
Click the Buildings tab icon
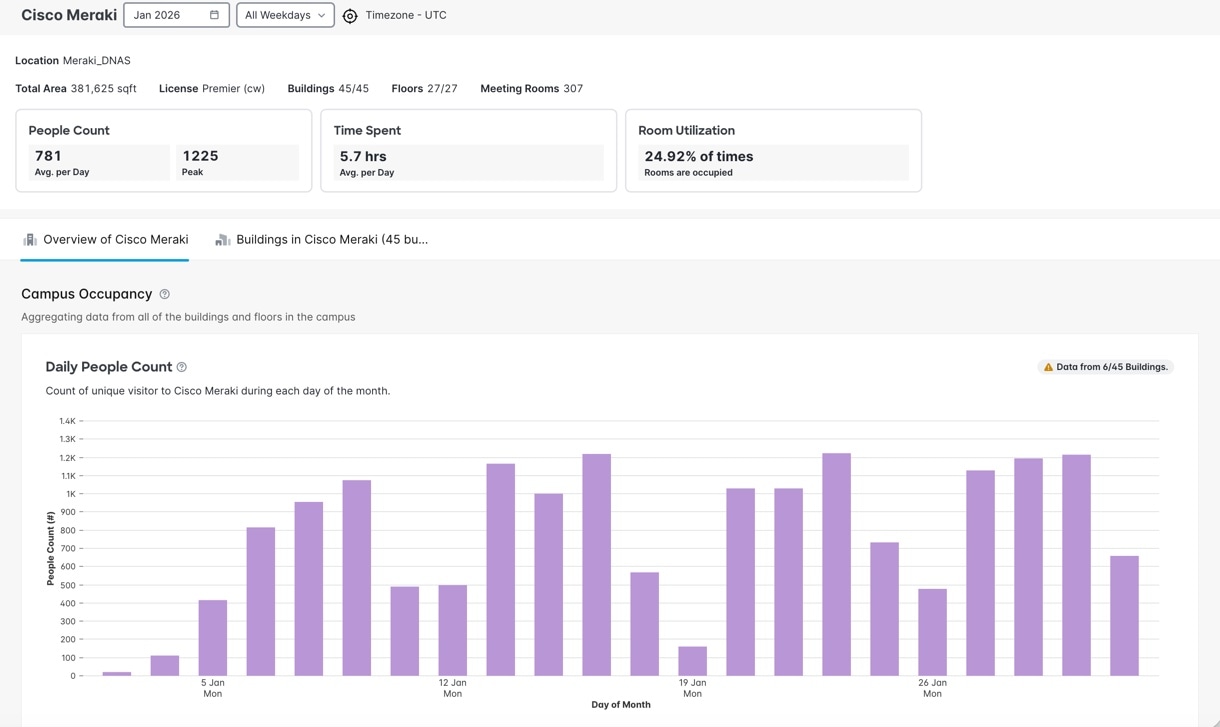[x=223, y=240]
